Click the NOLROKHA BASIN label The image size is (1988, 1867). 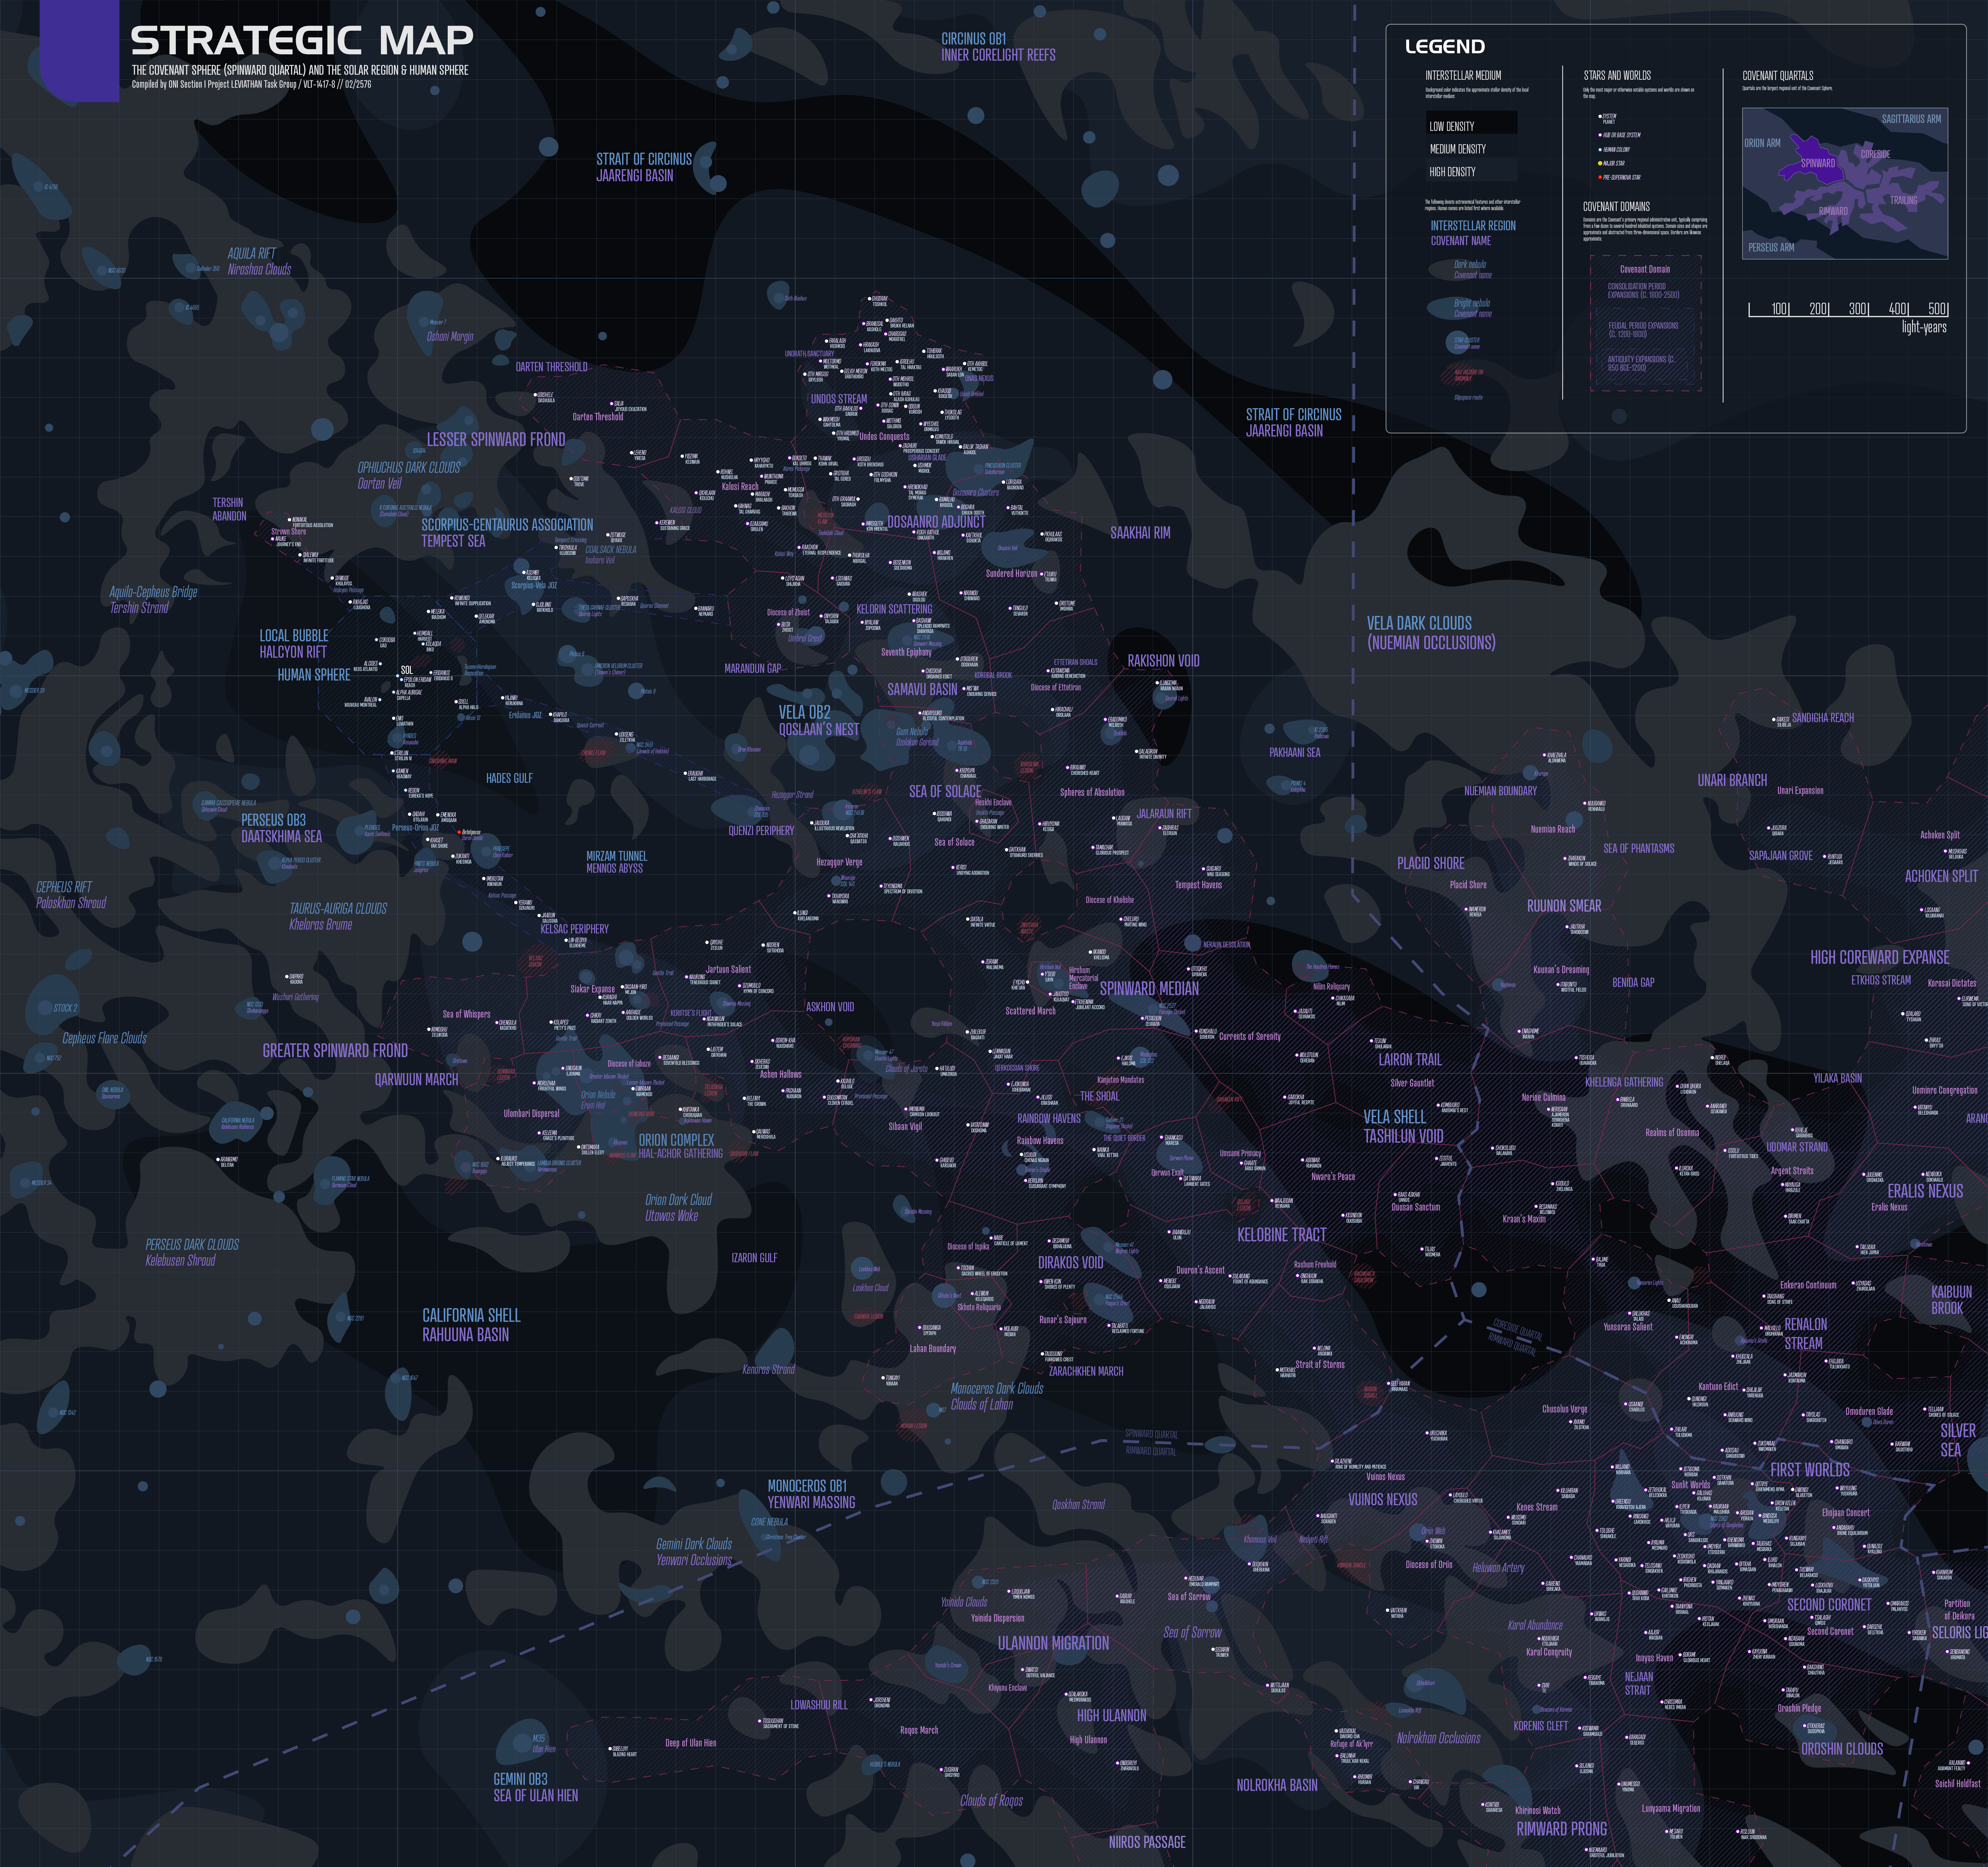(x=1277, y=1785)
